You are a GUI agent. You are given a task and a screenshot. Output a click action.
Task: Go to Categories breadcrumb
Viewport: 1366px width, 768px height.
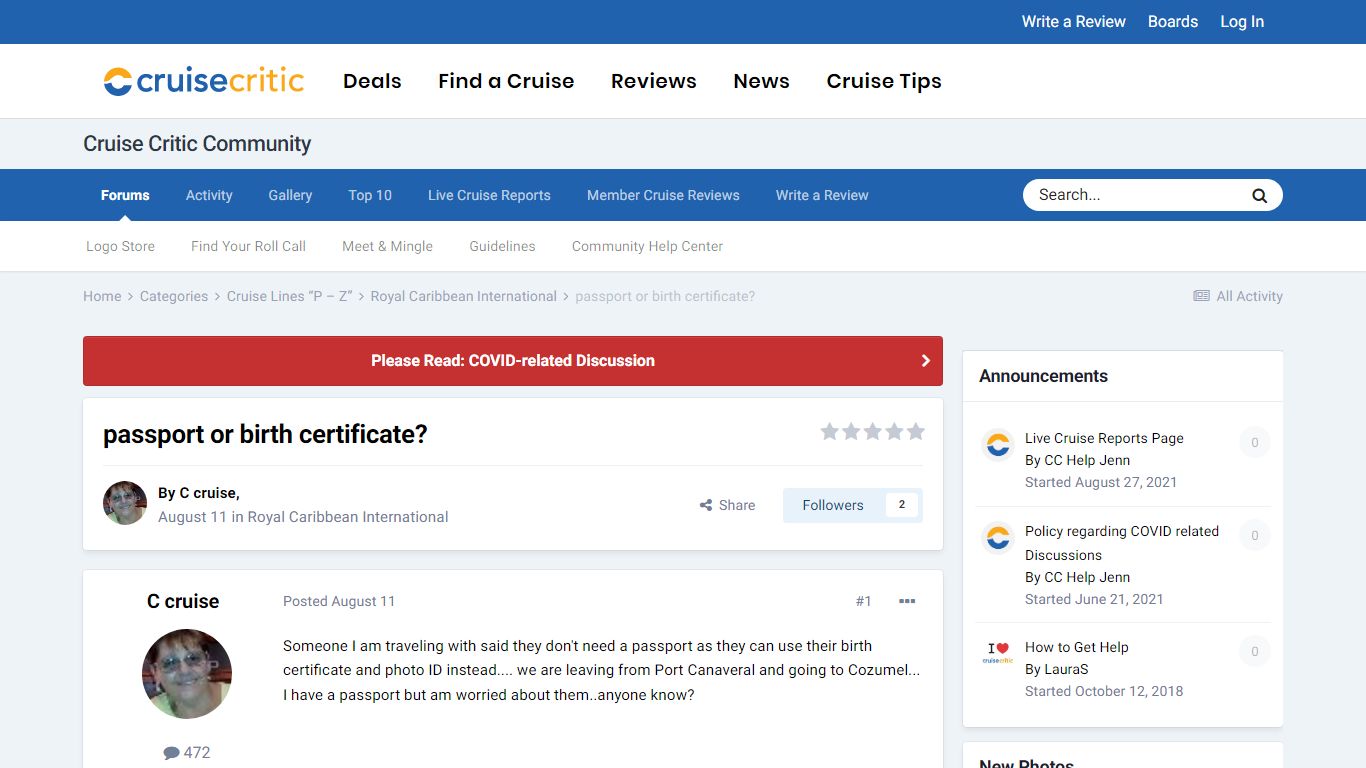point(174,296)
